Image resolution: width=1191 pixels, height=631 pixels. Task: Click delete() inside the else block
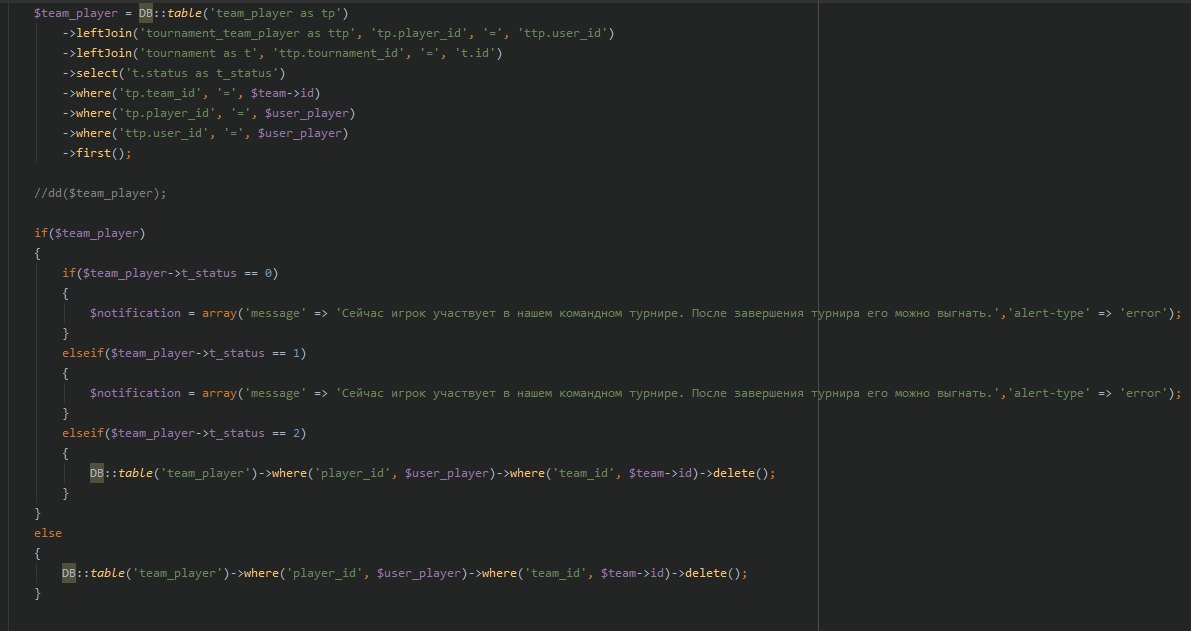pos(712,573)
